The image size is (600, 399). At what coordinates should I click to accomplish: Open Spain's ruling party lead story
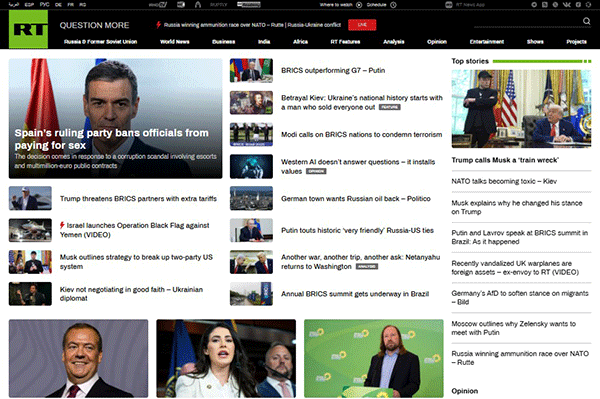[111, 139]
